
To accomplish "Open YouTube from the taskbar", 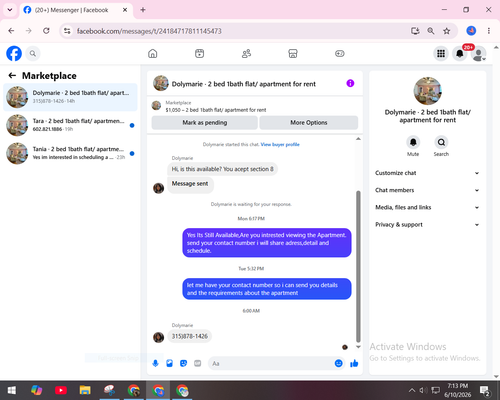I will point(61,390).
